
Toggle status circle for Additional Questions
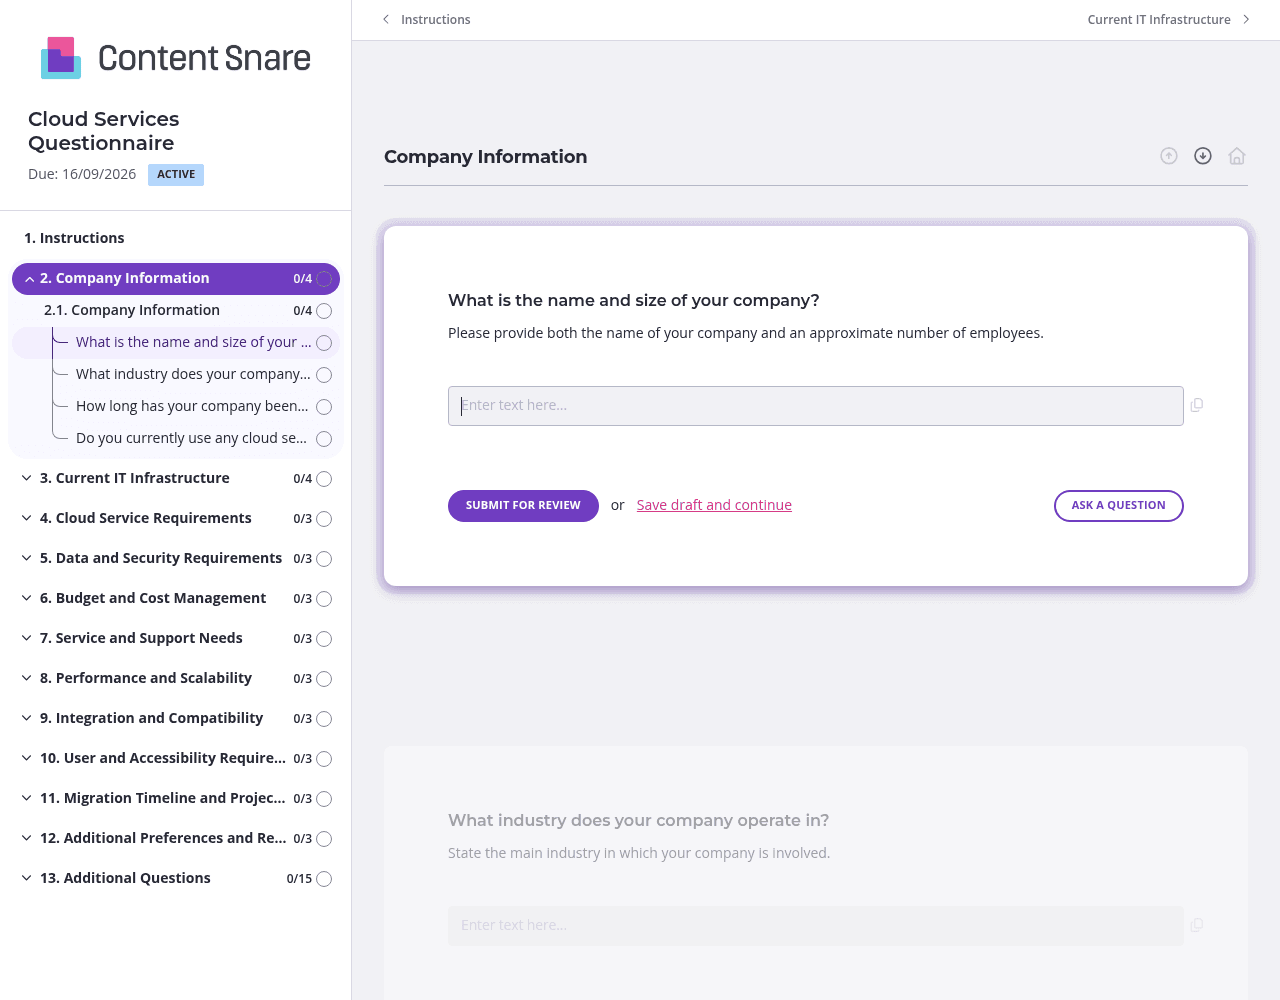pyautogui.click(x=324, y=879)
